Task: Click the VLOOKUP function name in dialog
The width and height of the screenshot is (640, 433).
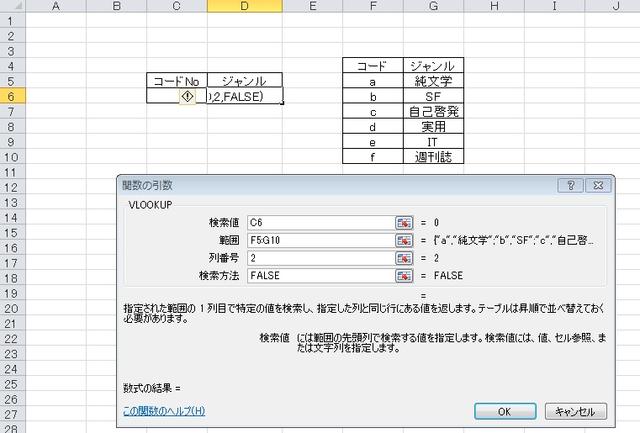Action: [x=151, y=205]
